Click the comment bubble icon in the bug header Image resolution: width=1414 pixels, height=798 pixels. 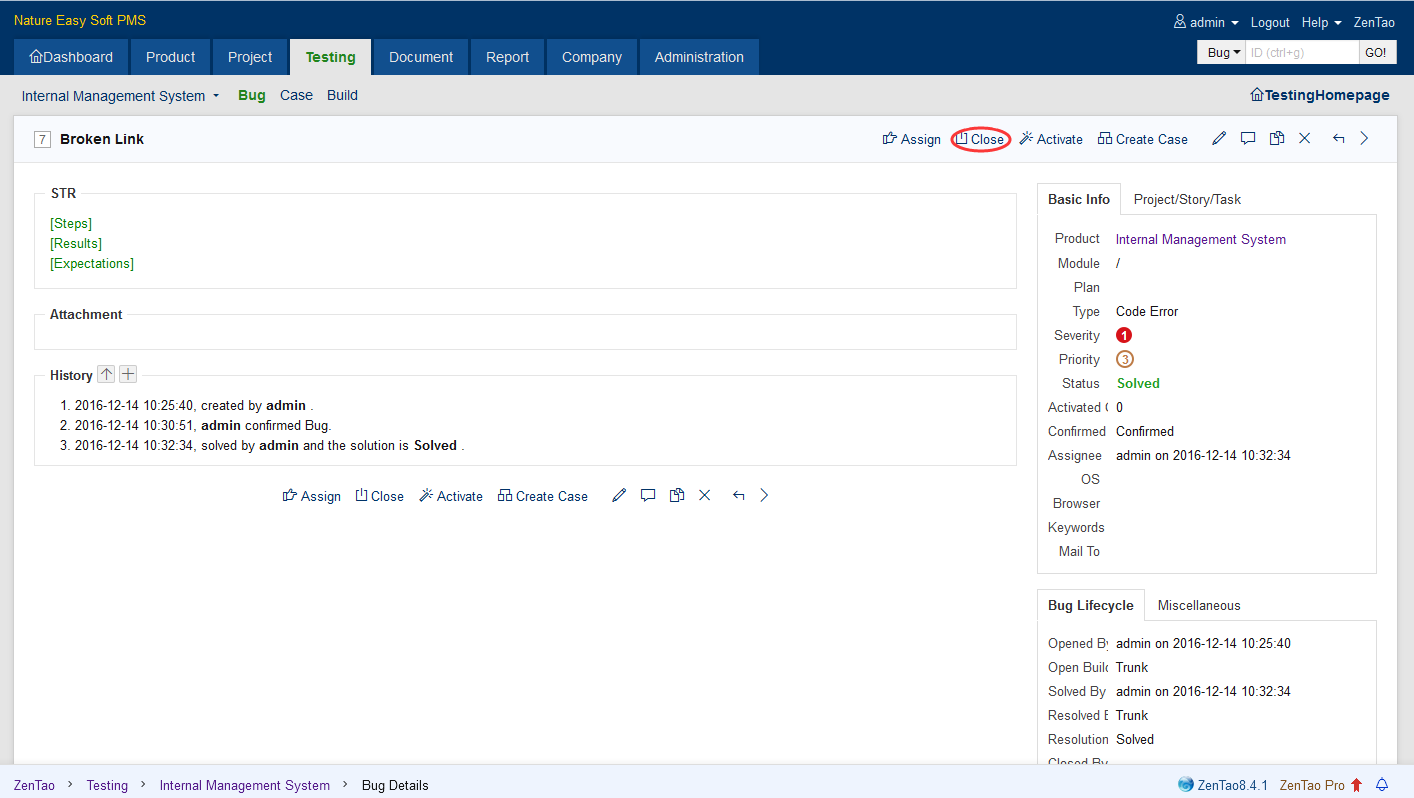click(x=1247, y=139)
